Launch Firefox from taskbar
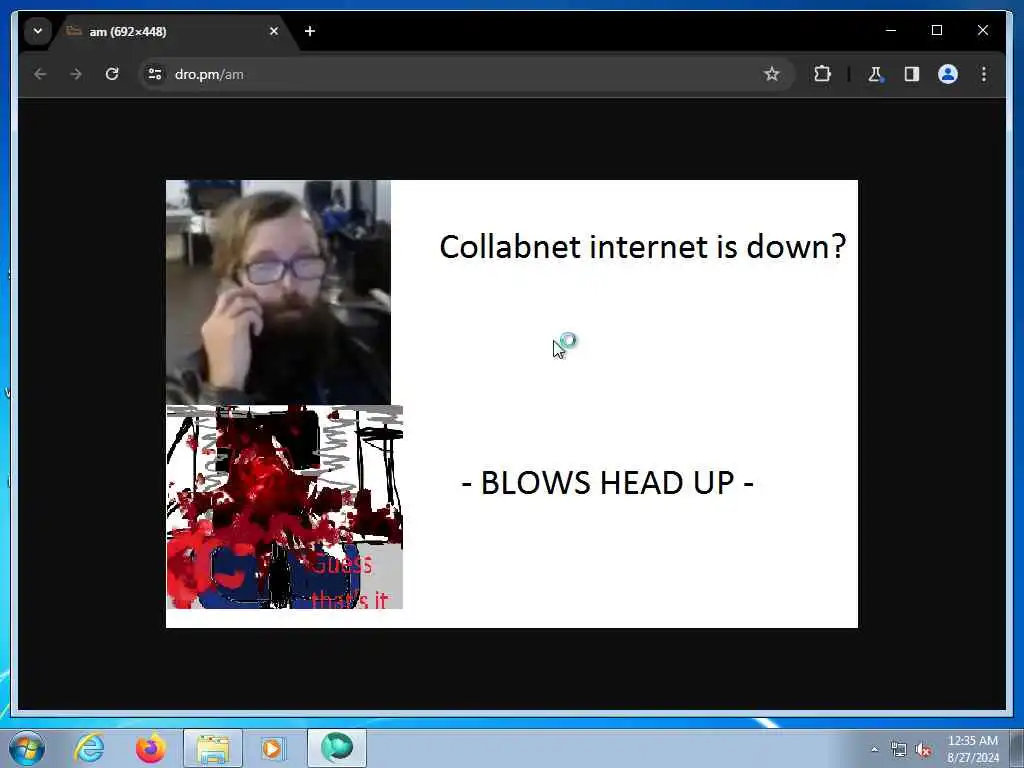This screenshot has width=1024, height=768. [150, 748]
